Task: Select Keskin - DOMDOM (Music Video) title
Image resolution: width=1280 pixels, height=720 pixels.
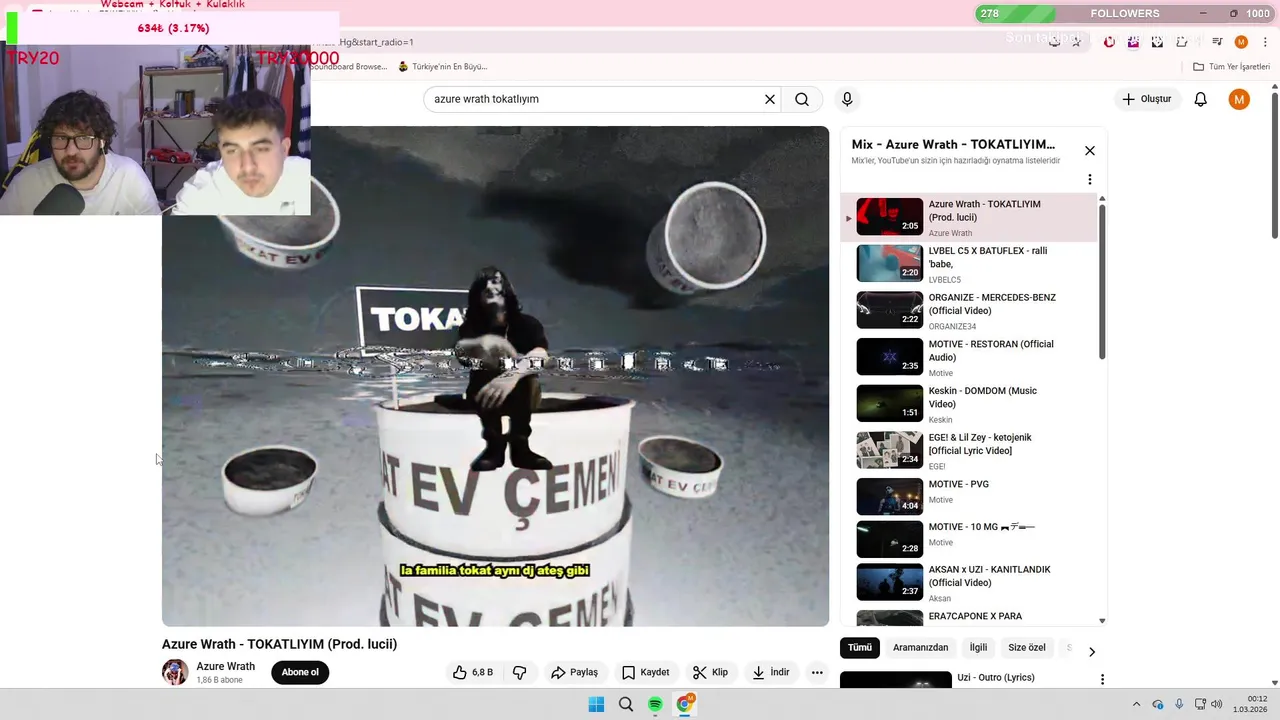Action: click(x=982, y=397)
